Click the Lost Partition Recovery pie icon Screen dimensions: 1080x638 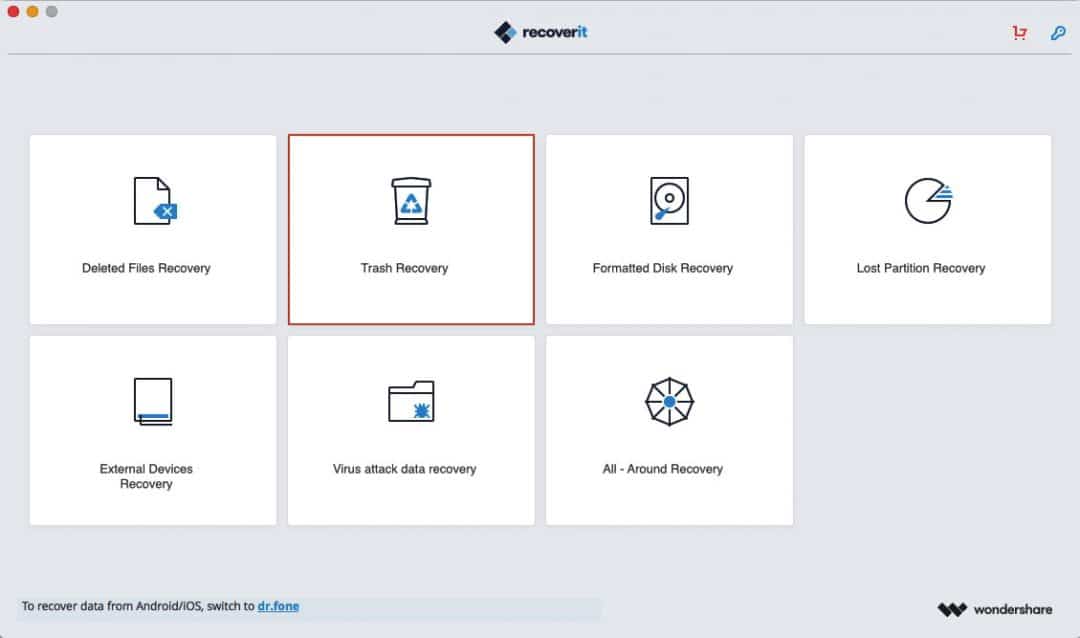click(x=928, y=200)
